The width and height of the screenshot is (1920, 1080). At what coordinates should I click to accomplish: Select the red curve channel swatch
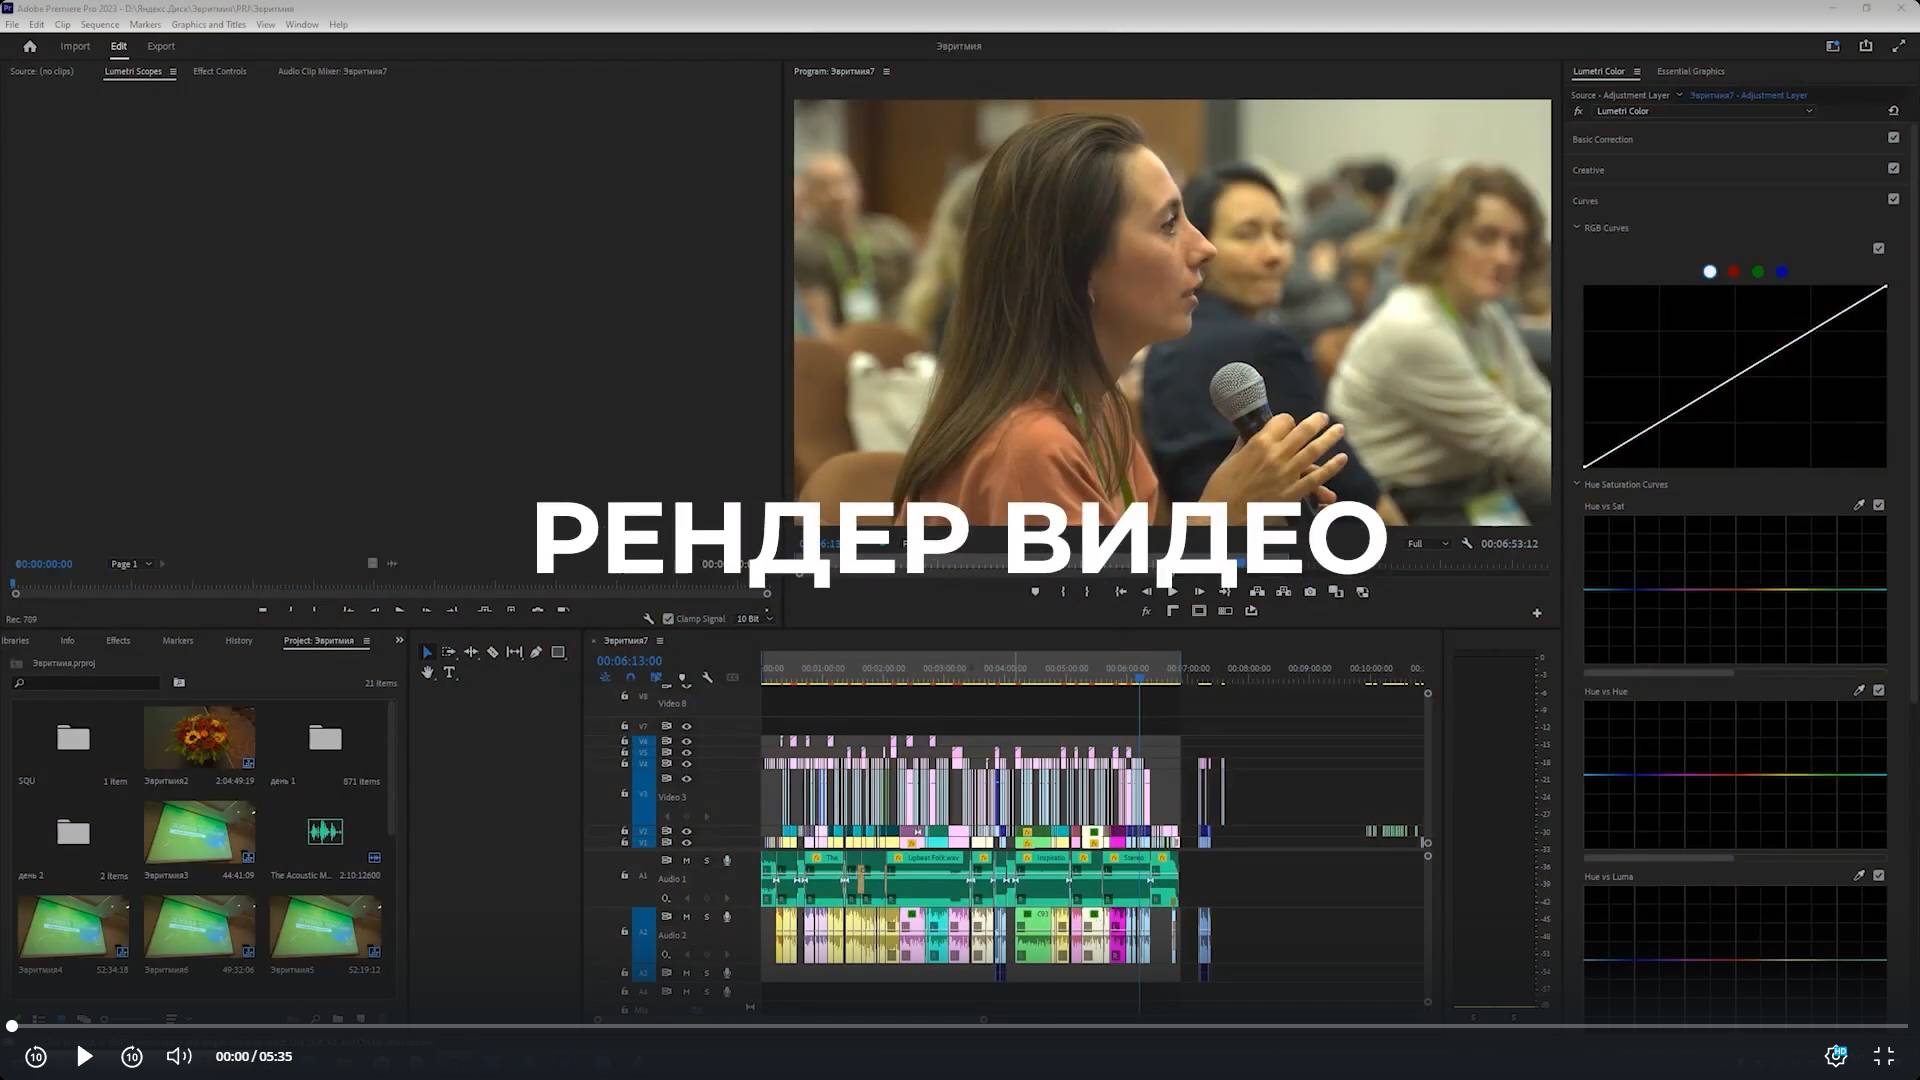pyautogui.click(x=1734, y=272)
